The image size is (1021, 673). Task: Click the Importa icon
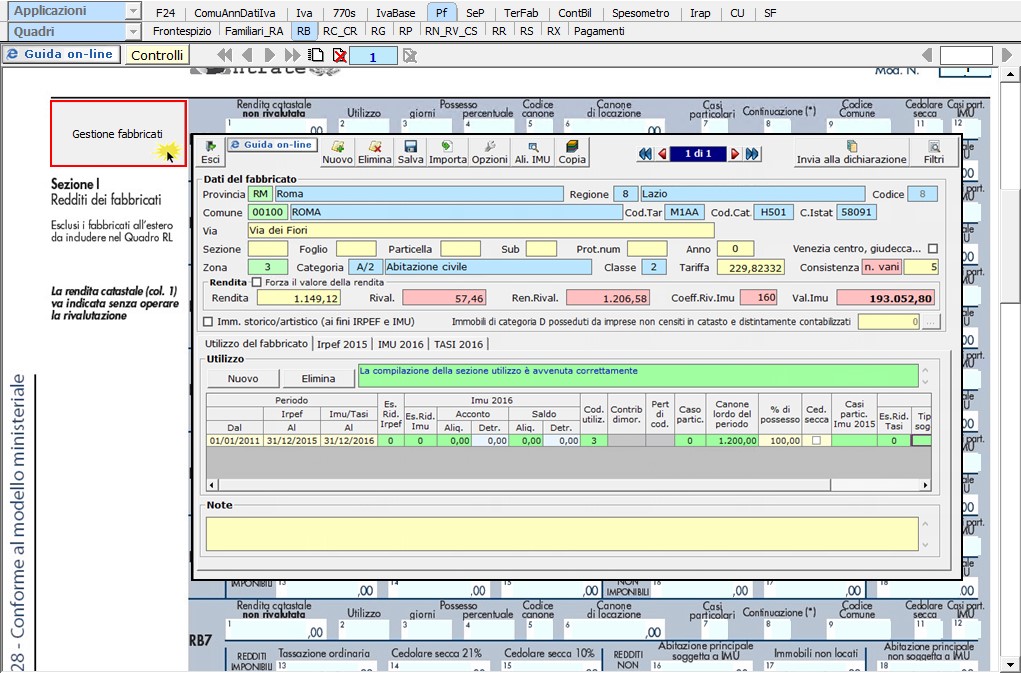click(x=447, y=152)
